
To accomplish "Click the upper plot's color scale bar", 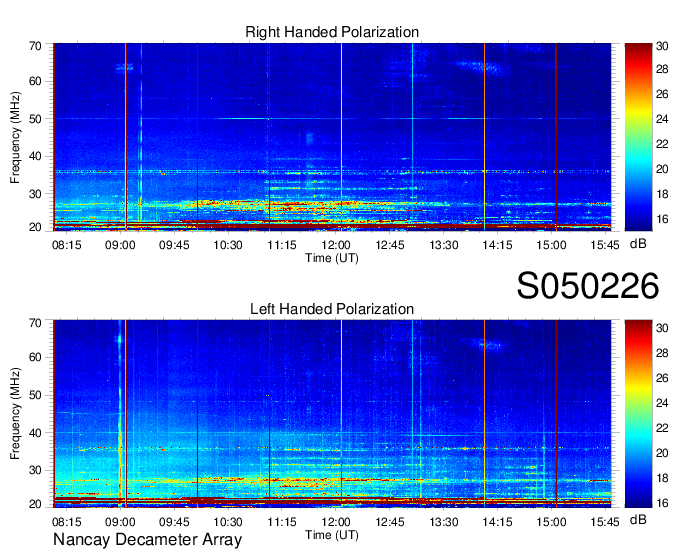I will tap(638, 137).
